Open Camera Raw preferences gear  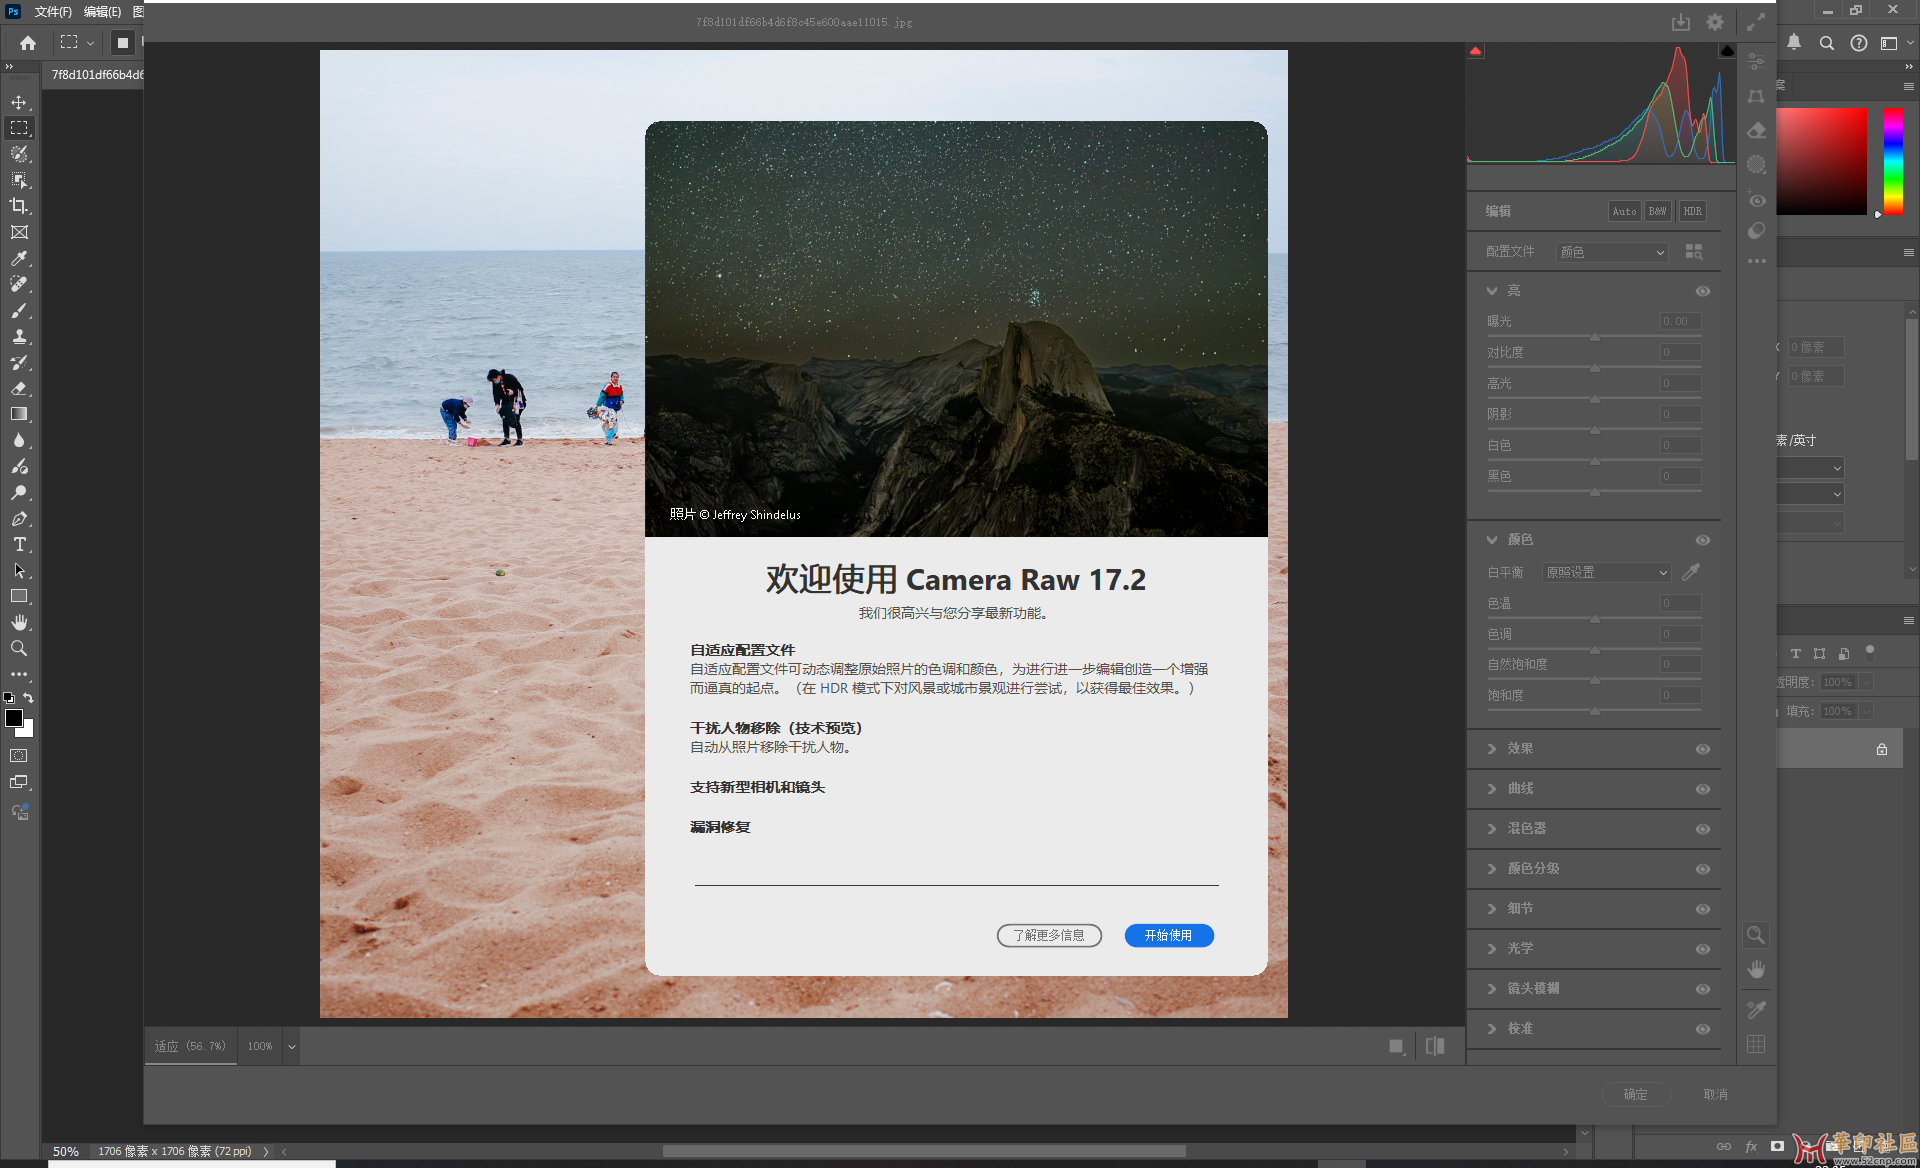[x=1715, y=22]
